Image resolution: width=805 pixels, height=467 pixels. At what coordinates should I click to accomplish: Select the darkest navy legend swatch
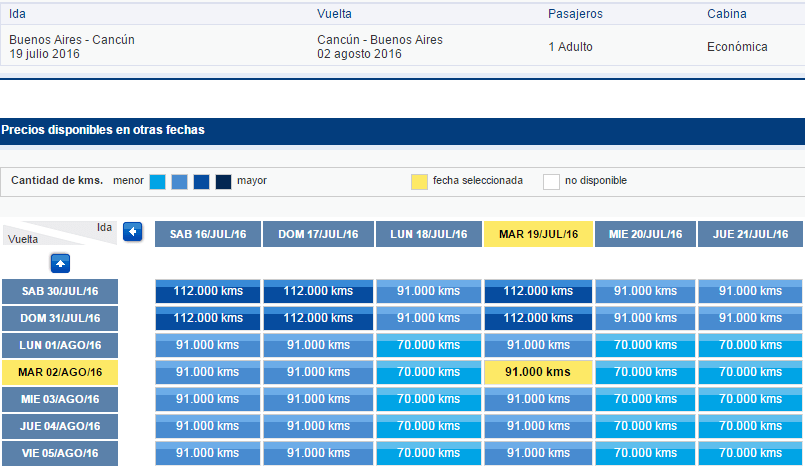(223, 182)
